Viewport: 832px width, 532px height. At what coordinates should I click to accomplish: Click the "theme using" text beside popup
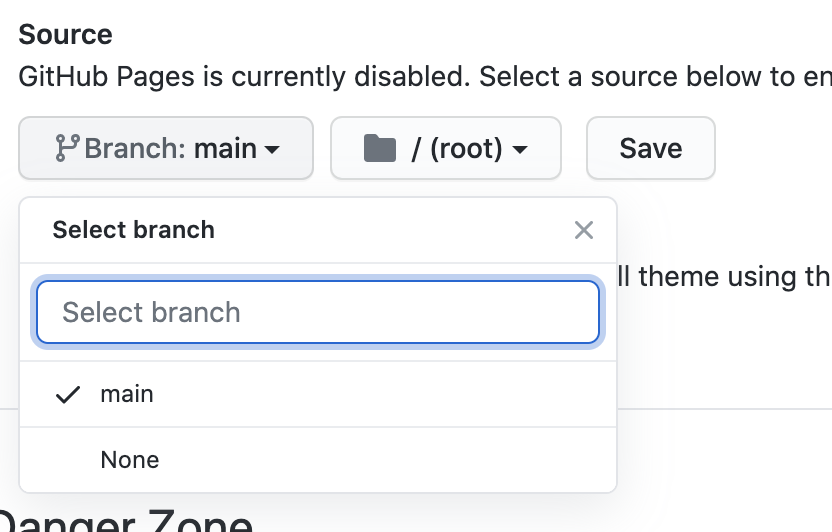pyautogui.click(x=720, y=276)
